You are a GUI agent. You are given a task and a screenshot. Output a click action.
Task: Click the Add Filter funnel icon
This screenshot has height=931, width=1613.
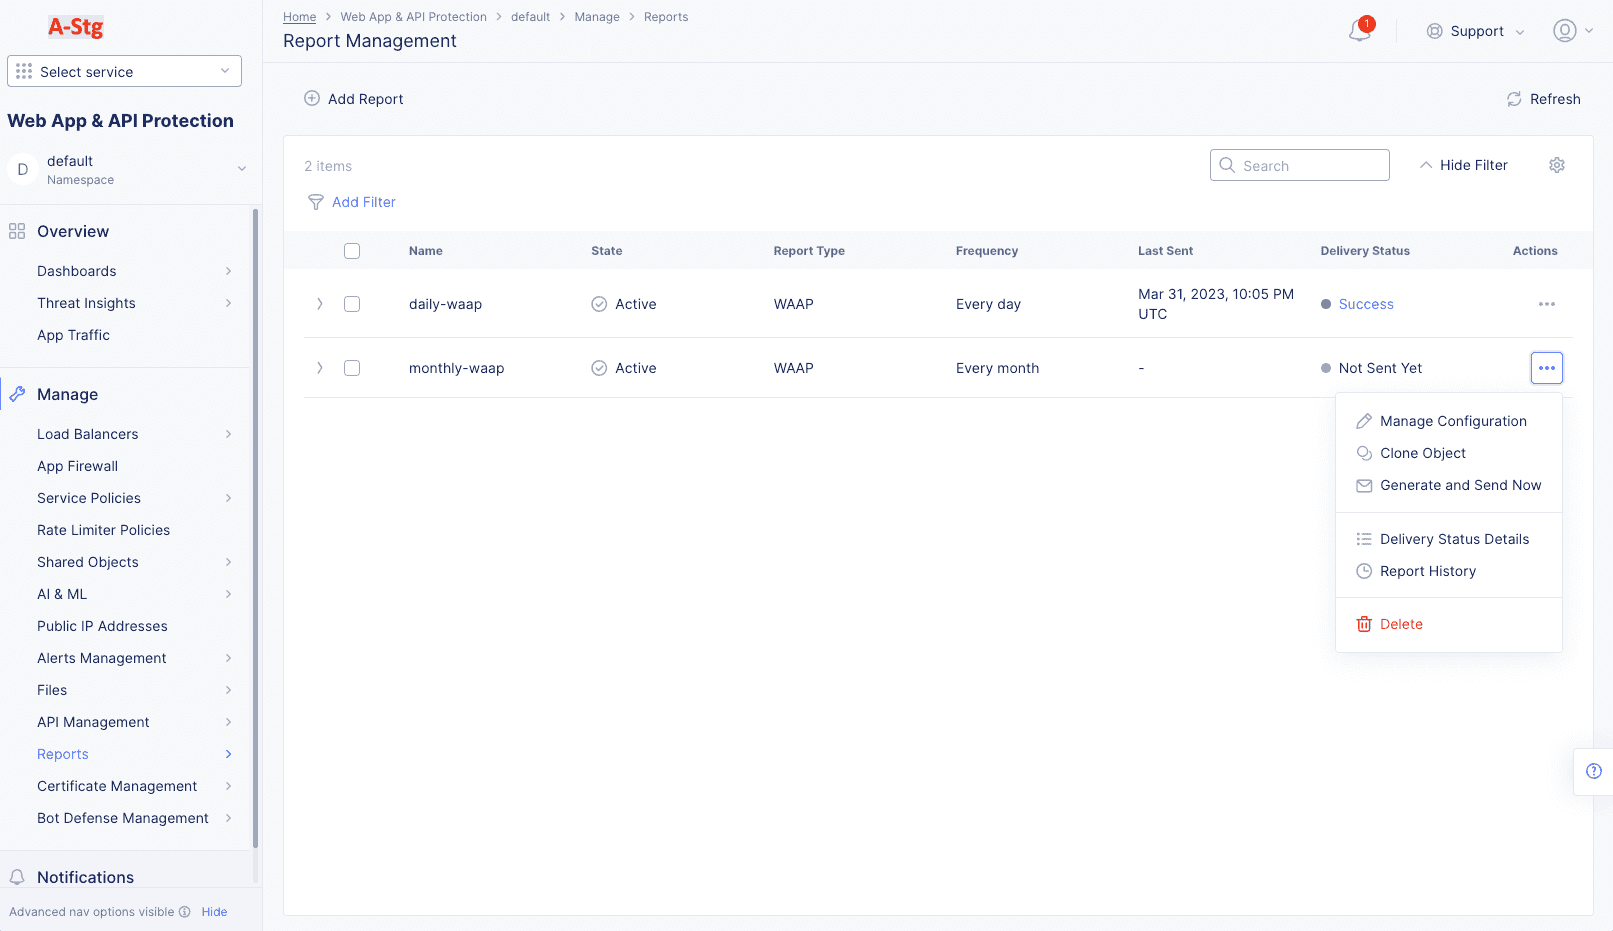pyautogui.click(x=316, y=202)
